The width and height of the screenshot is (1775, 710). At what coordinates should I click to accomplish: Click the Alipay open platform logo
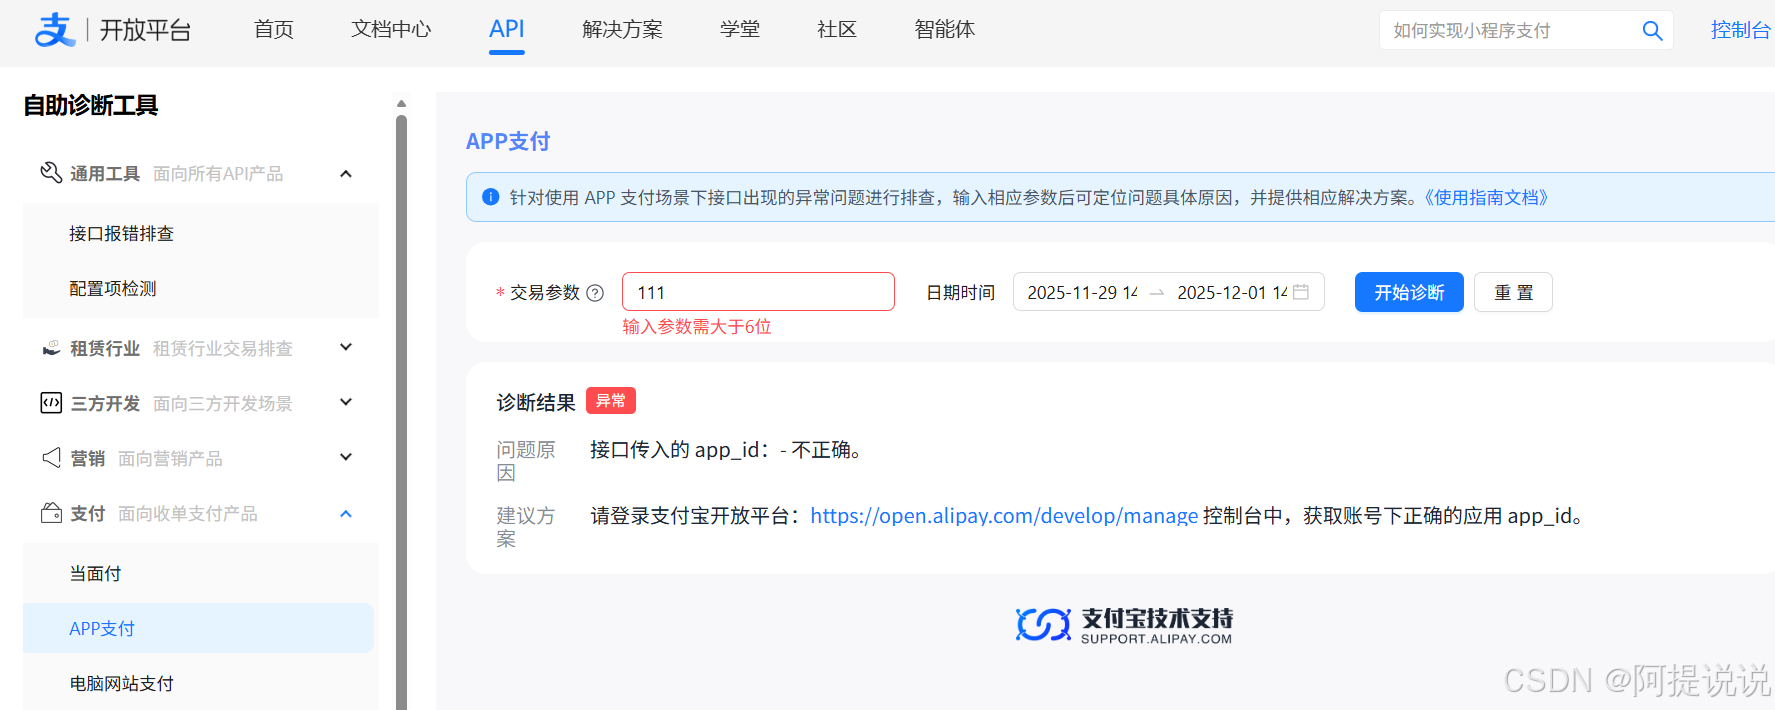(113, 30)
